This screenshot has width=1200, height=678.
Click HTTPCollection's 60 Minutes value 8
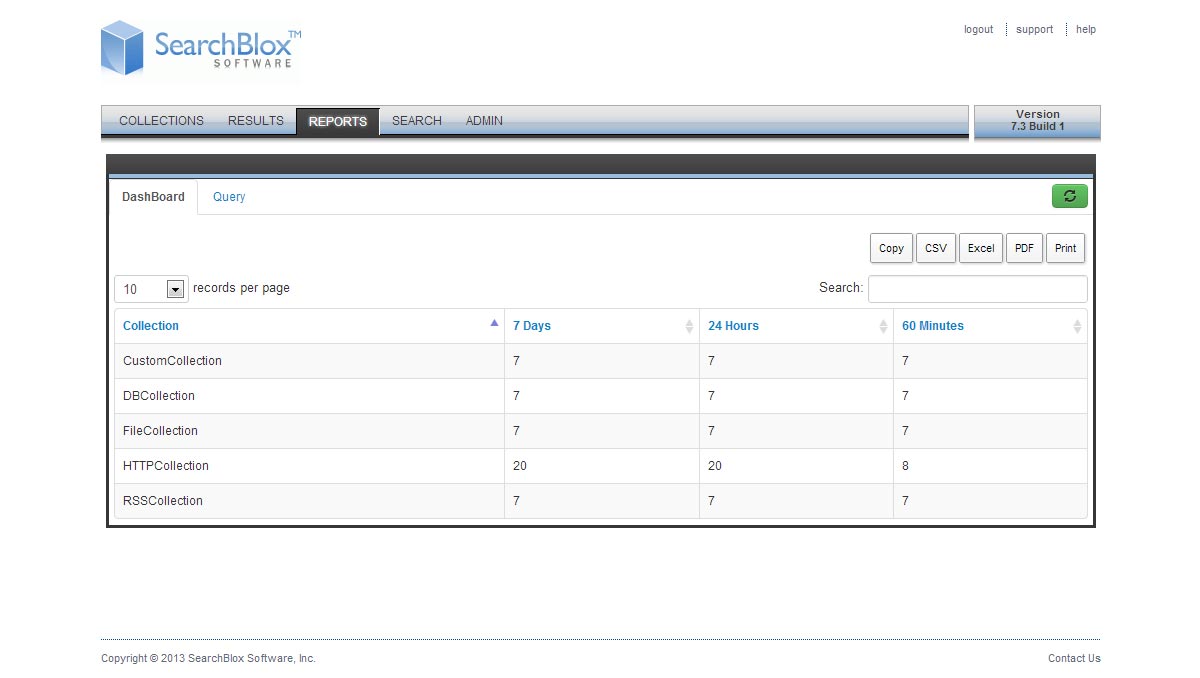[905, 466]
